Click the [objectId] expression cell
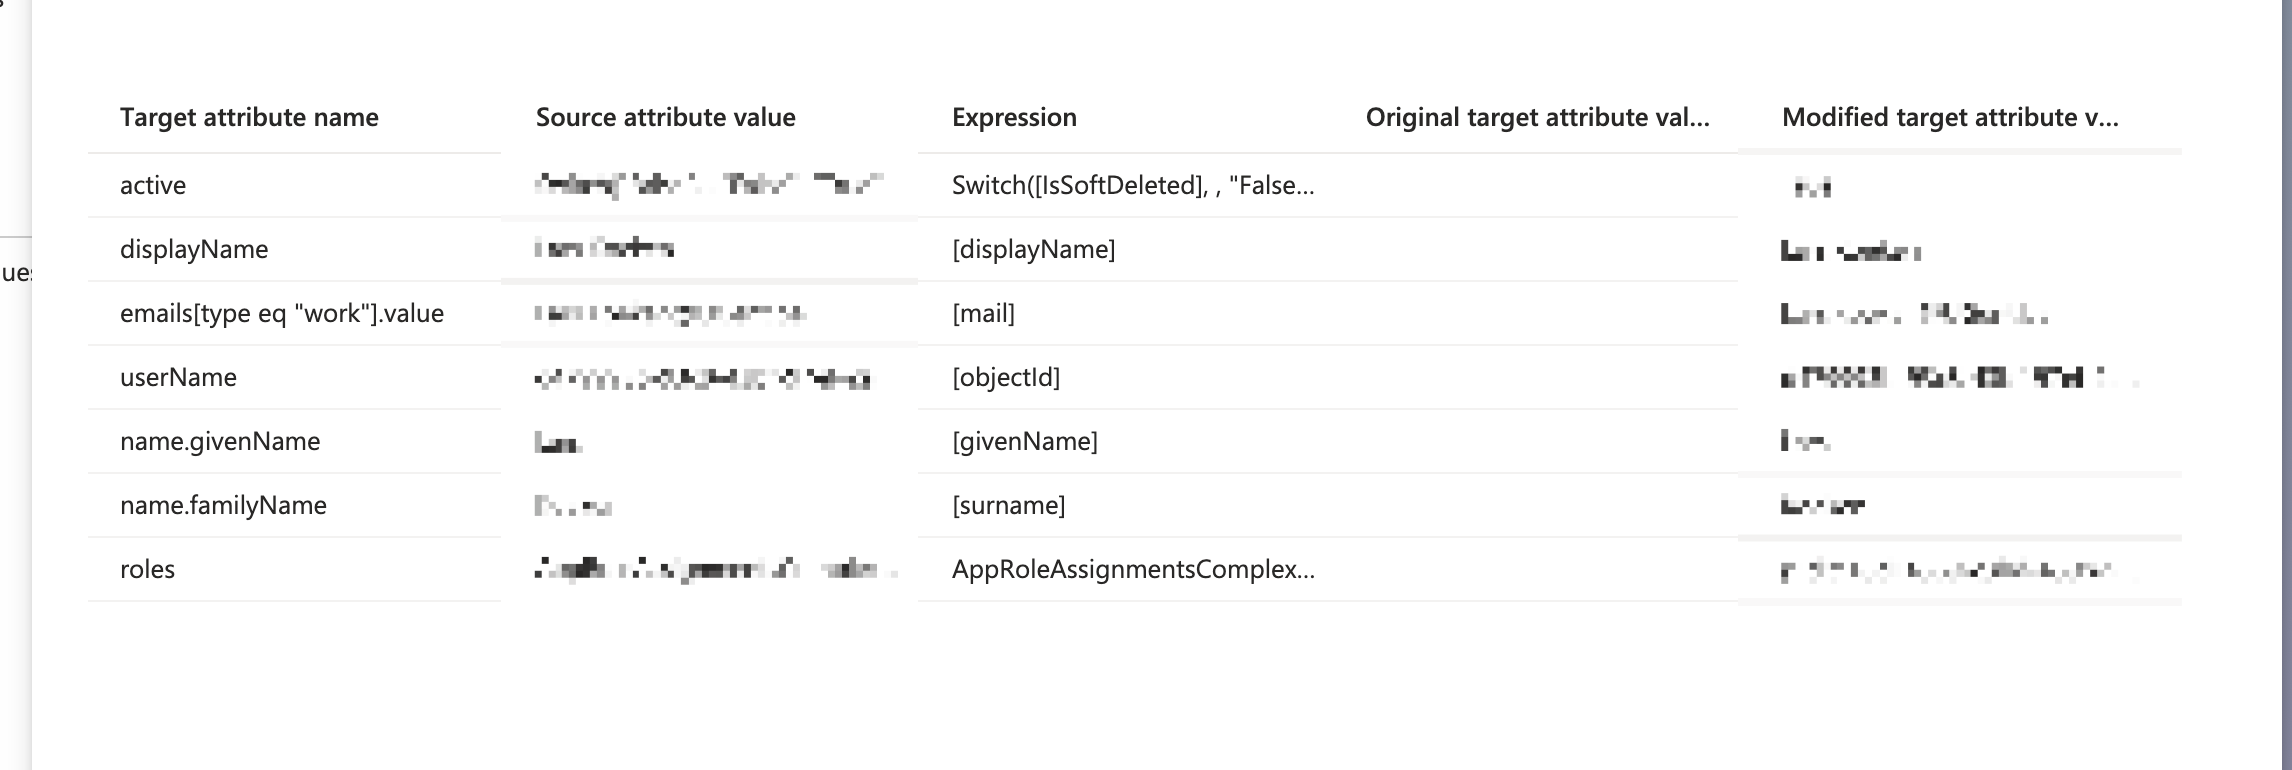 (1007, 377)
